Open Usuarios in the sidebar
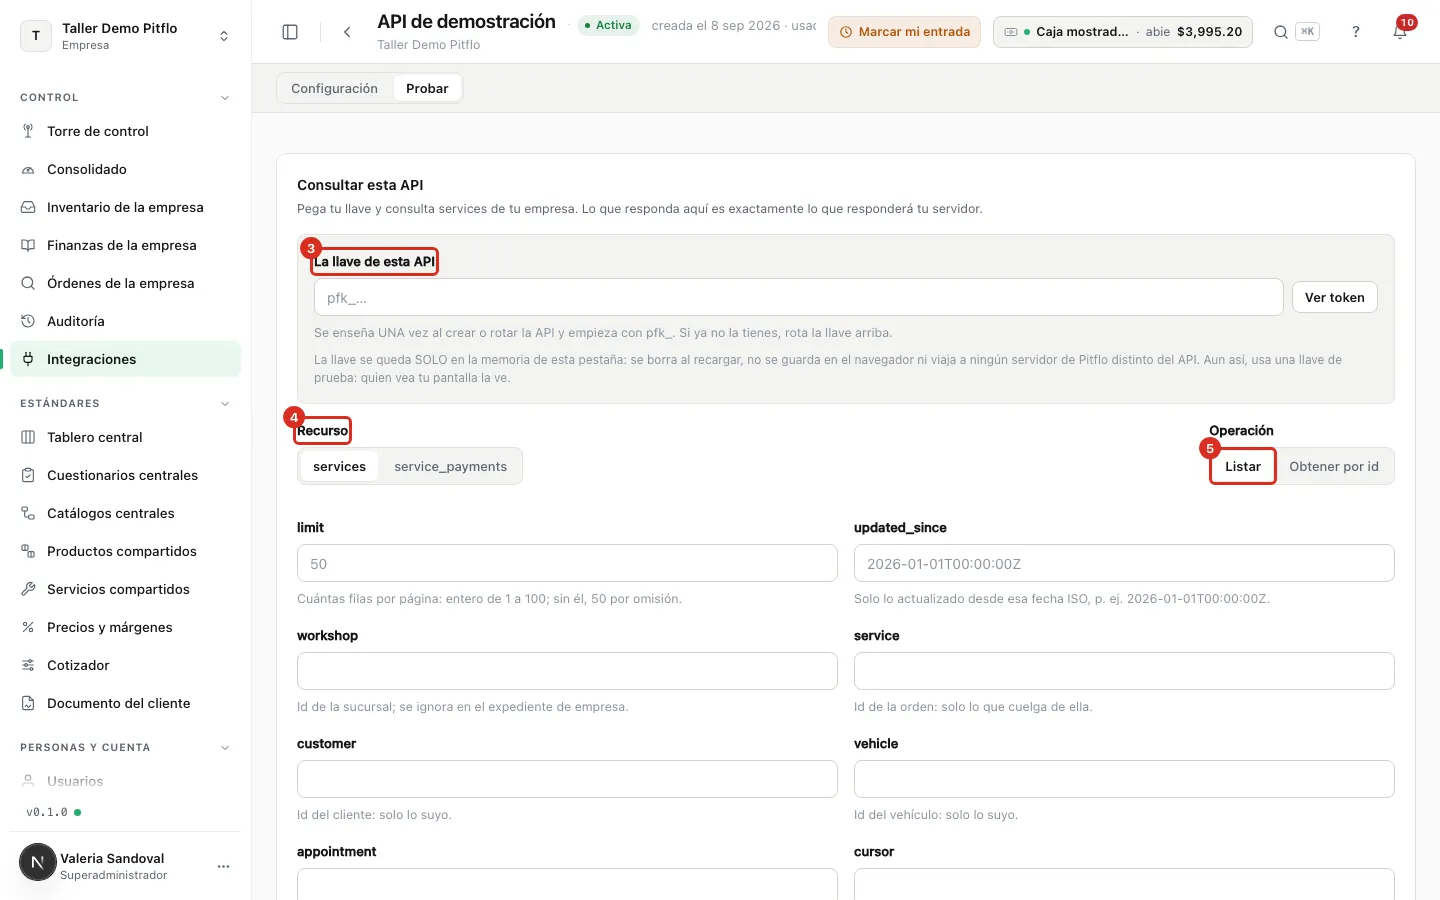The width and height of the screenshot is (1440, 900). point(125,781)
